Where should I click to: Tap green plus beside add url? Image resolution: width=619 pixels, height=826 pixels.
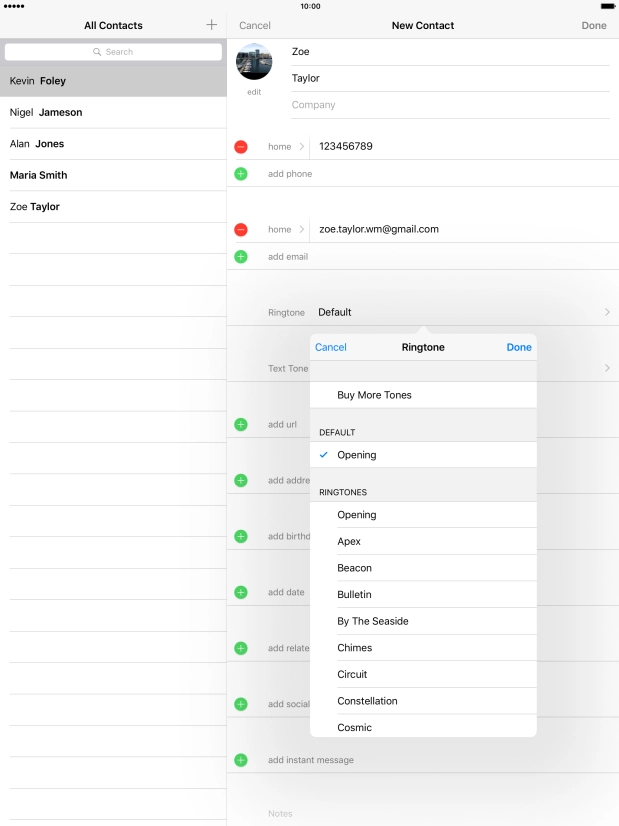[x=241, y=425]
